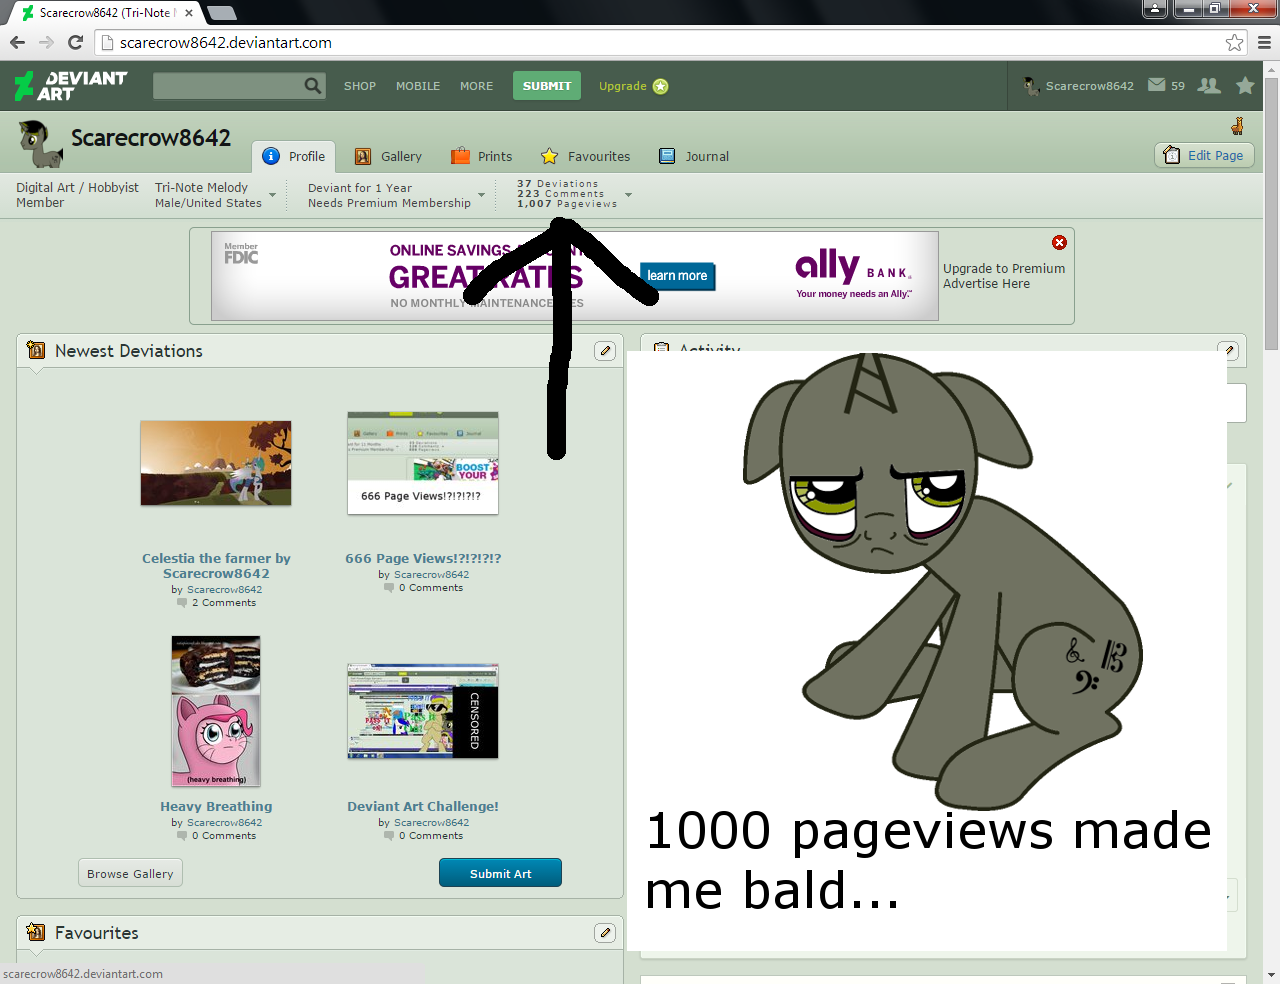Open the MOBILE menu
Image resolution: width=1280 pixels, height=984 pixels.
[x=418, y=86]
